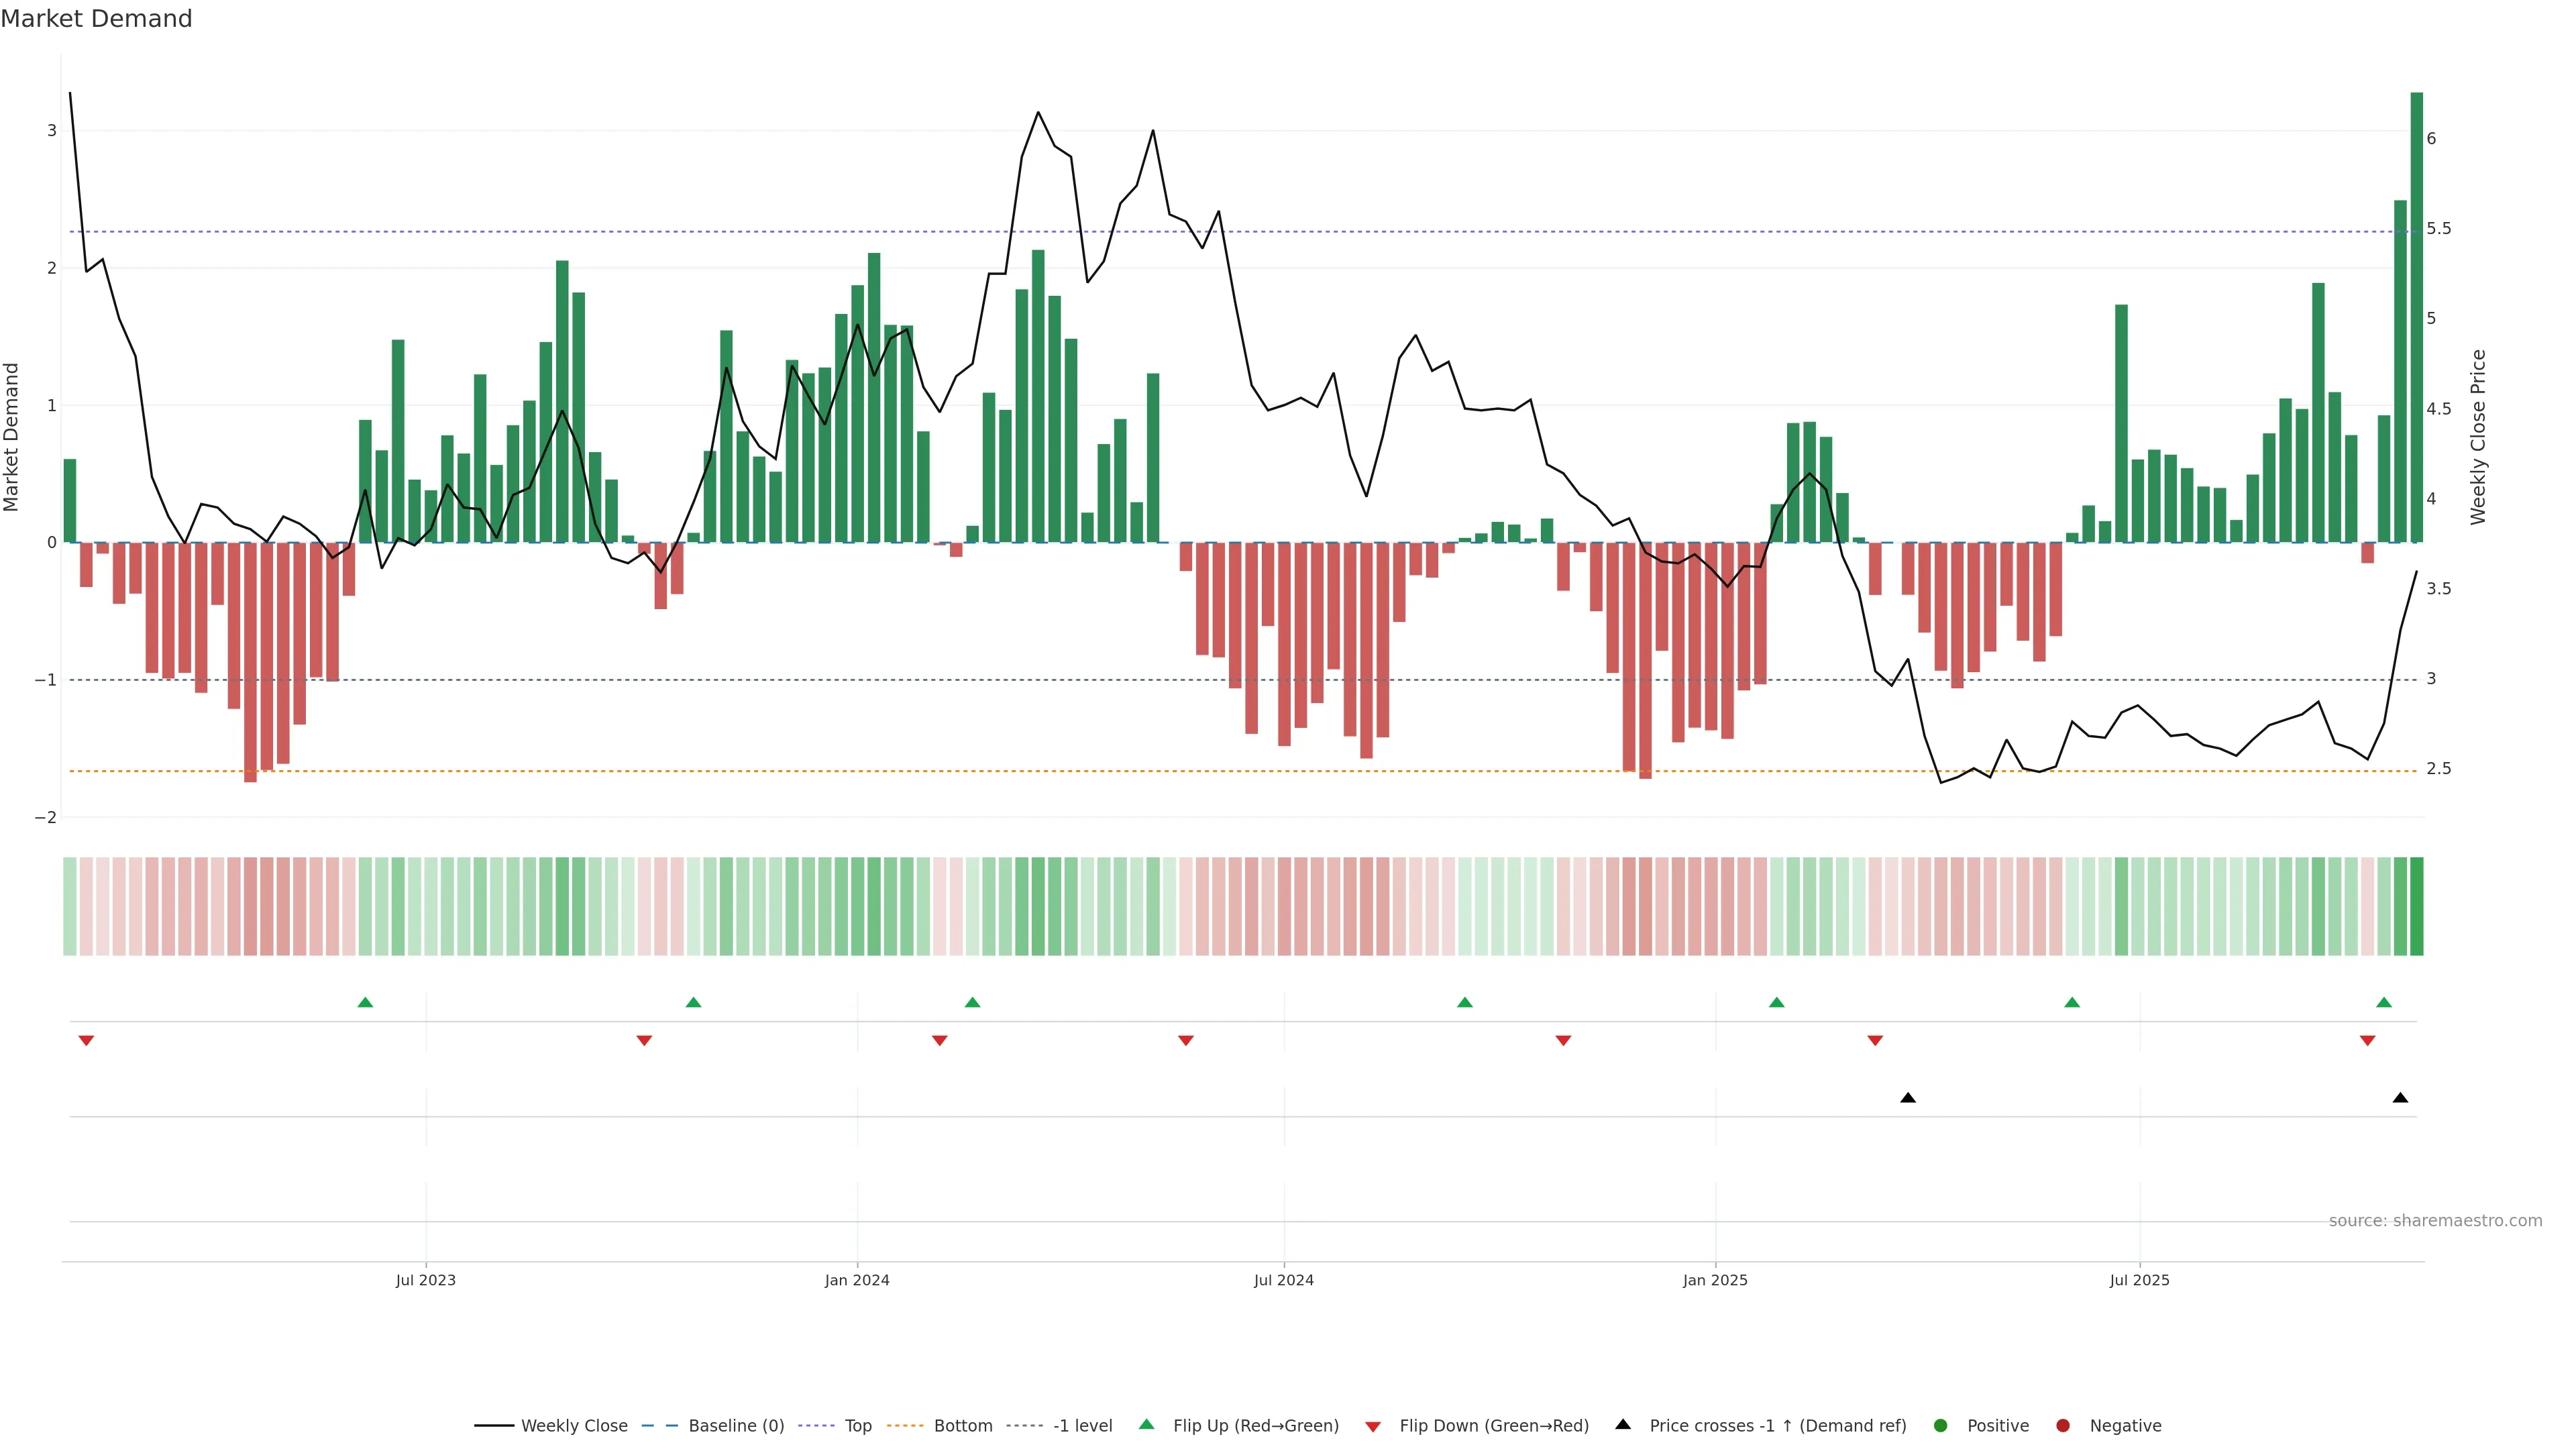This screenshot has width=2576, height=1449.
Task: Hide the Top dotted line legend item
Action: pyautogui.click(x=857, y=1426)
